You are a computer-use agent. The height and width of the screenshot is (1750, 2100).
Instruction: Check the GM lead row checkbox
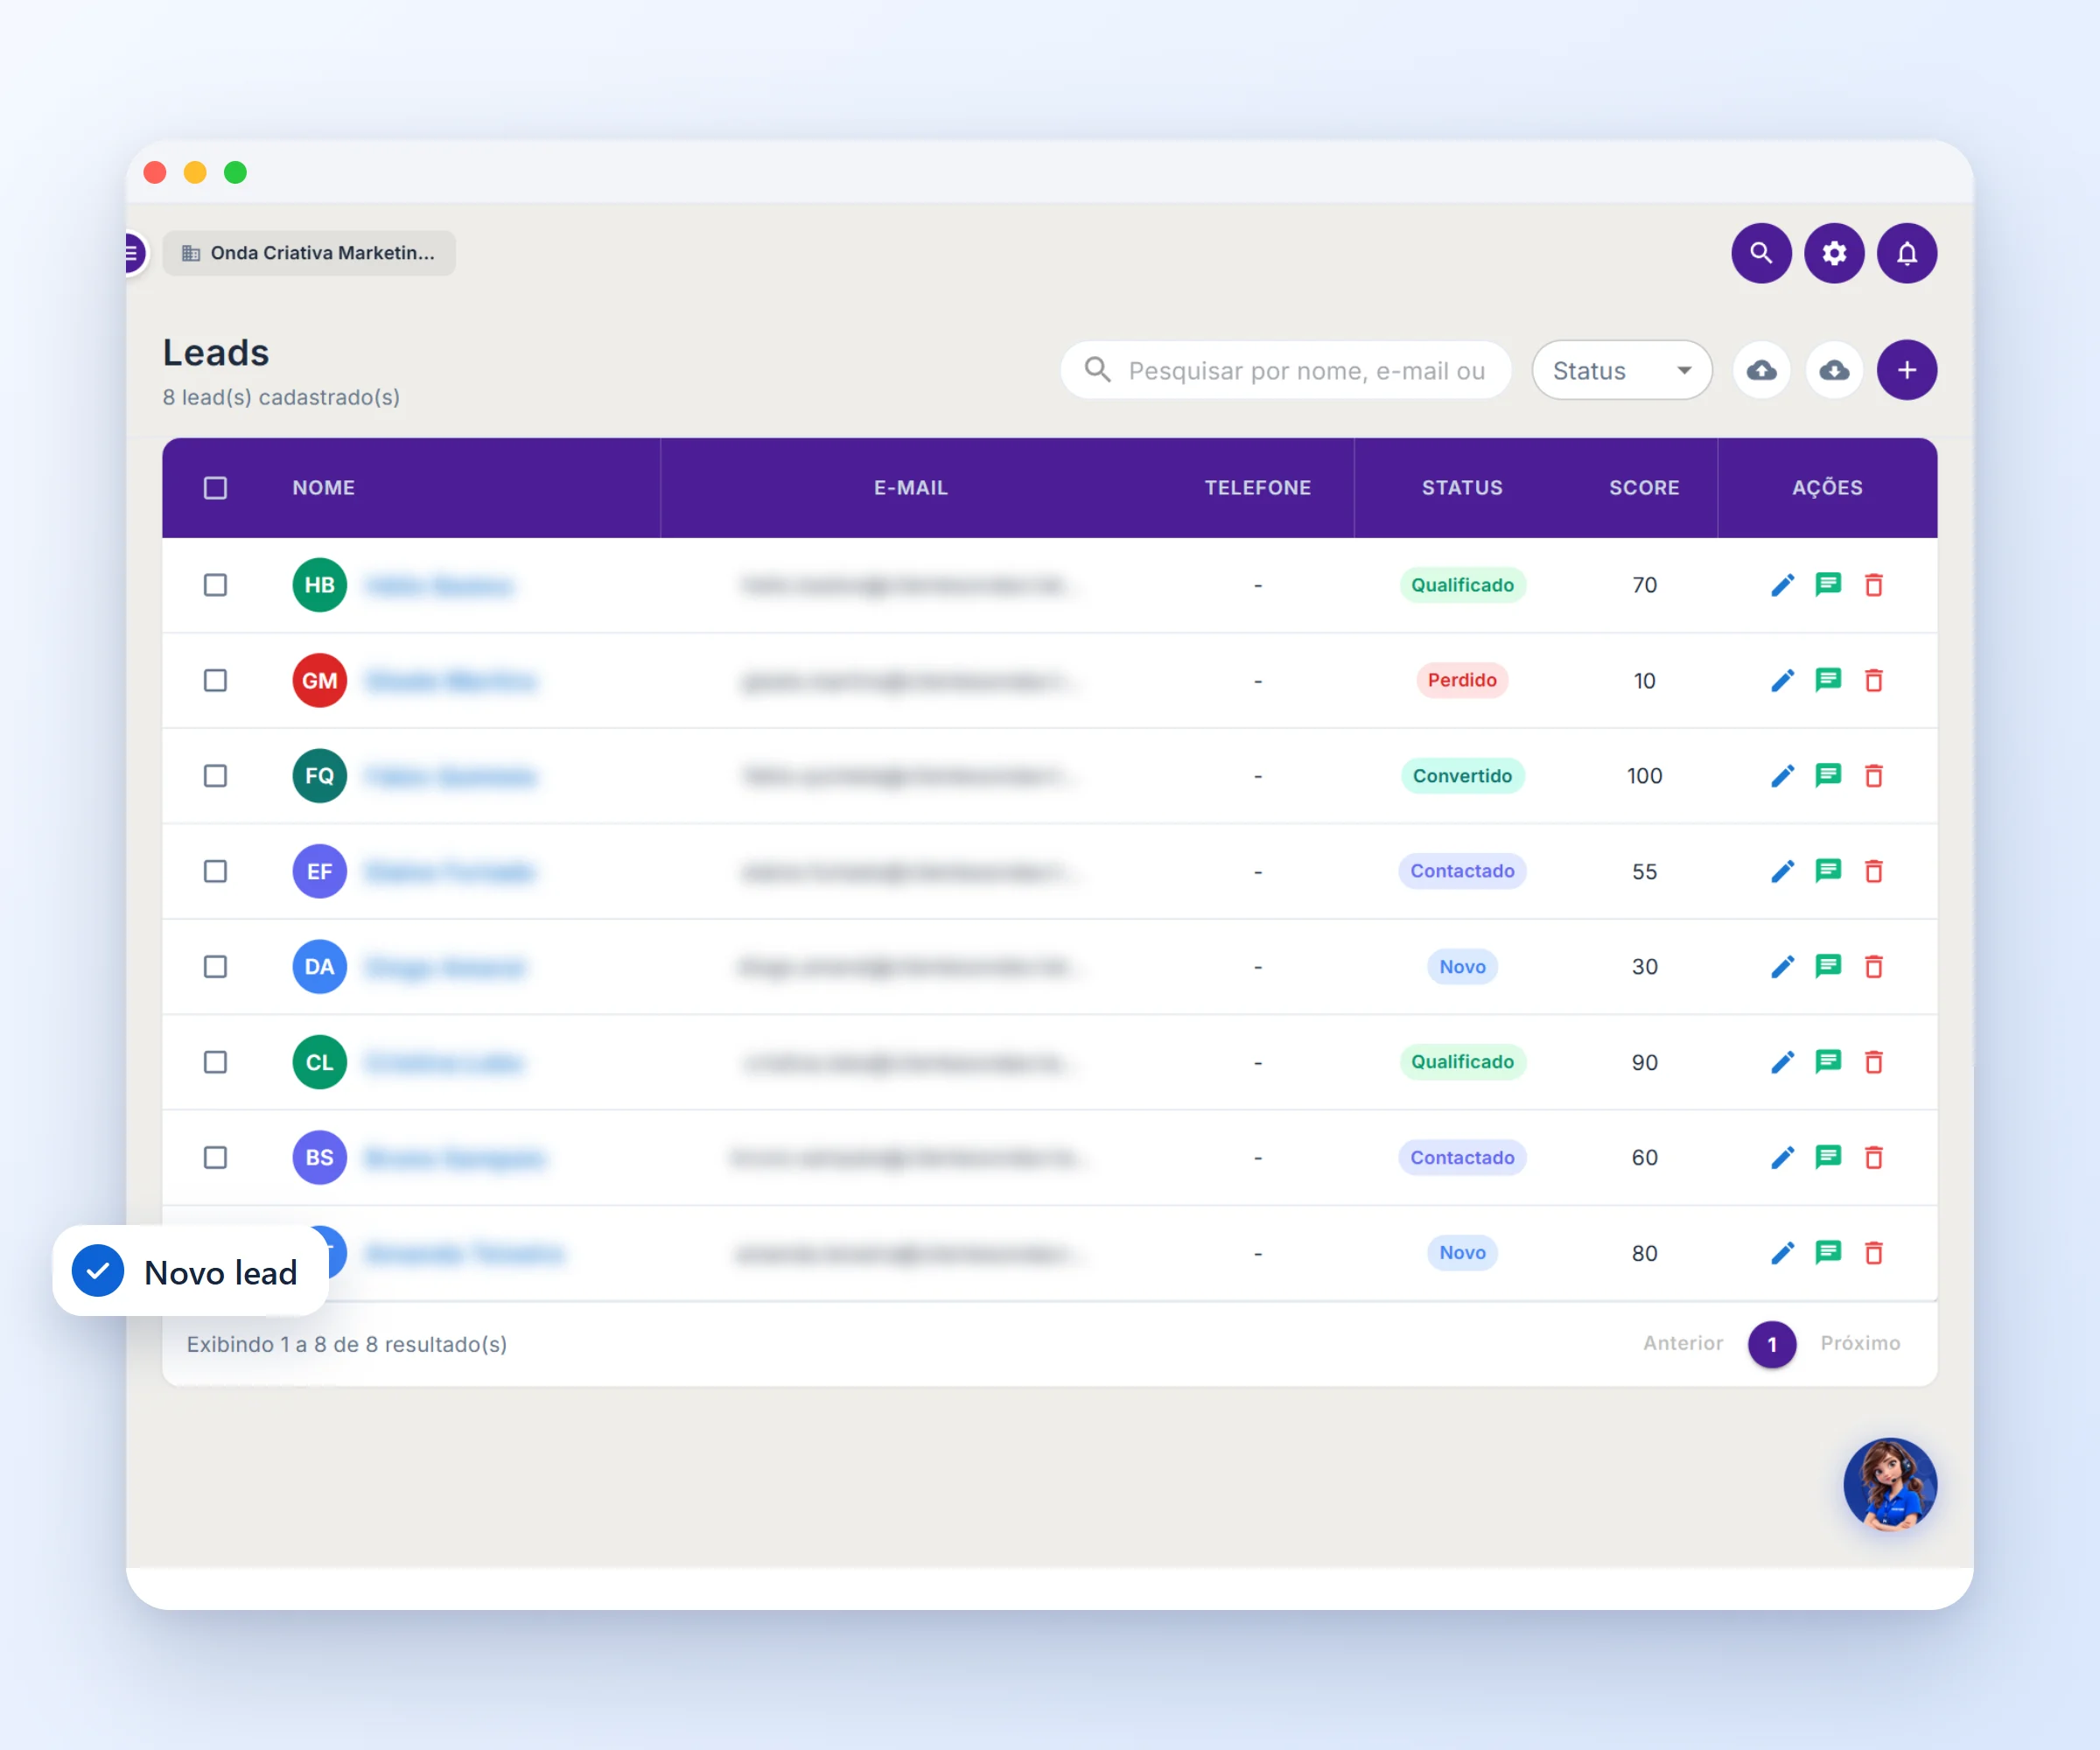point(215,680)
